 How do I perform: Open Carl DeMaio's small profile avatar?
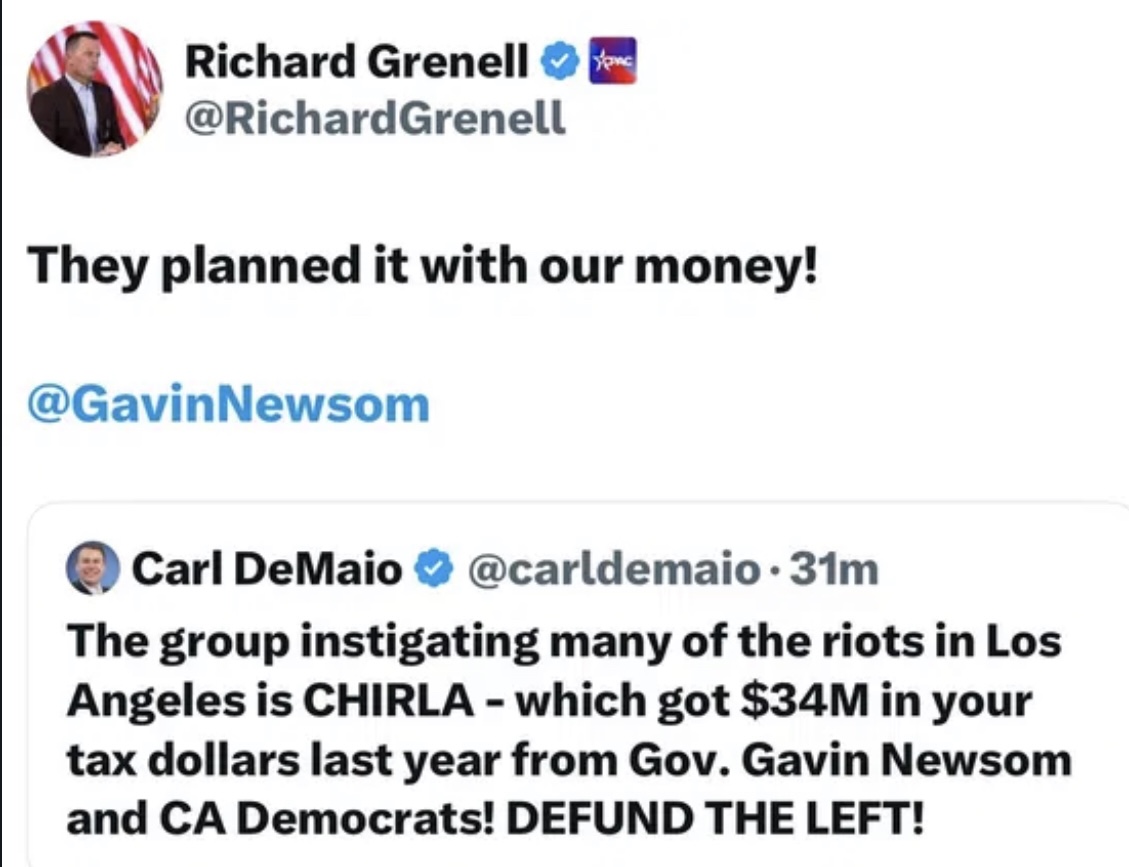(91, 570)
